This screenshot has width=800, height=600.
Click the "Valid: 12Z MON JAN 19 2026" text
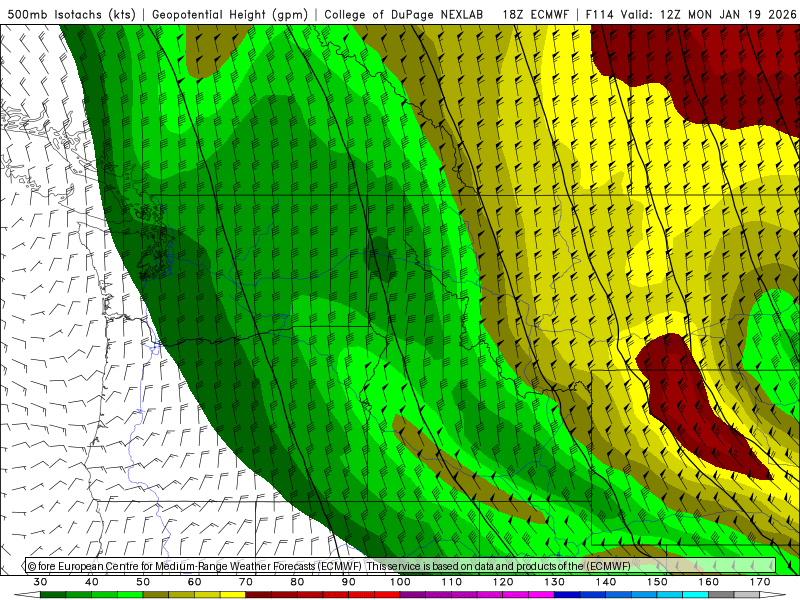point(708,15)
